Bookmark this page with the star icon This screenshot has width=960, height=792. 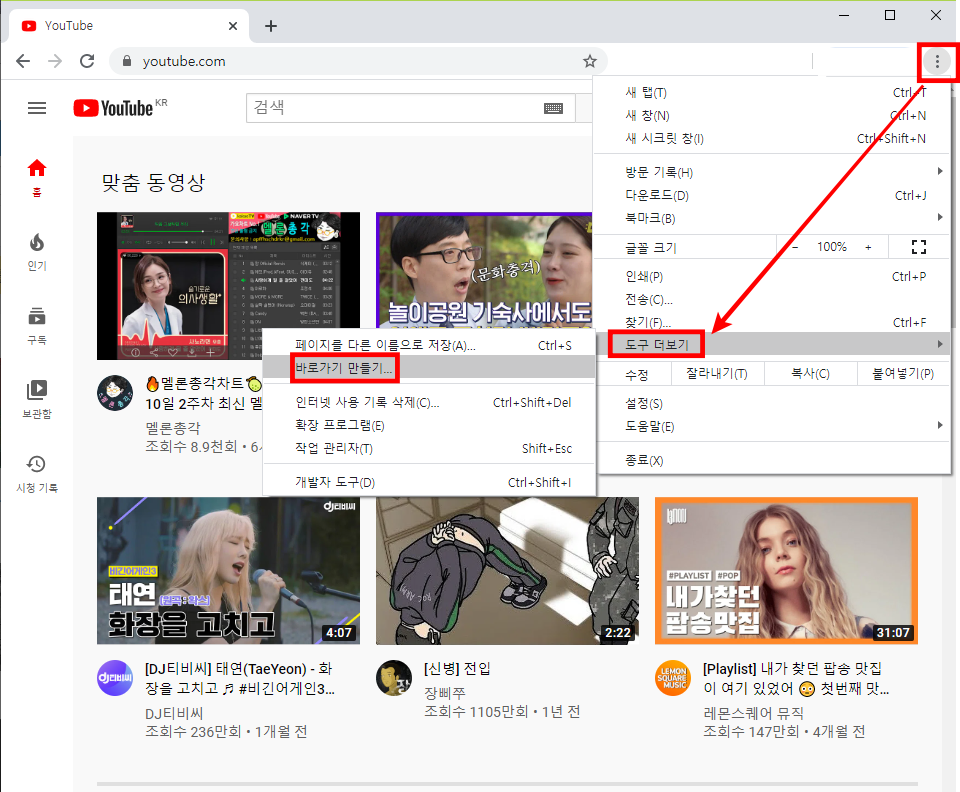click(590, 61)
